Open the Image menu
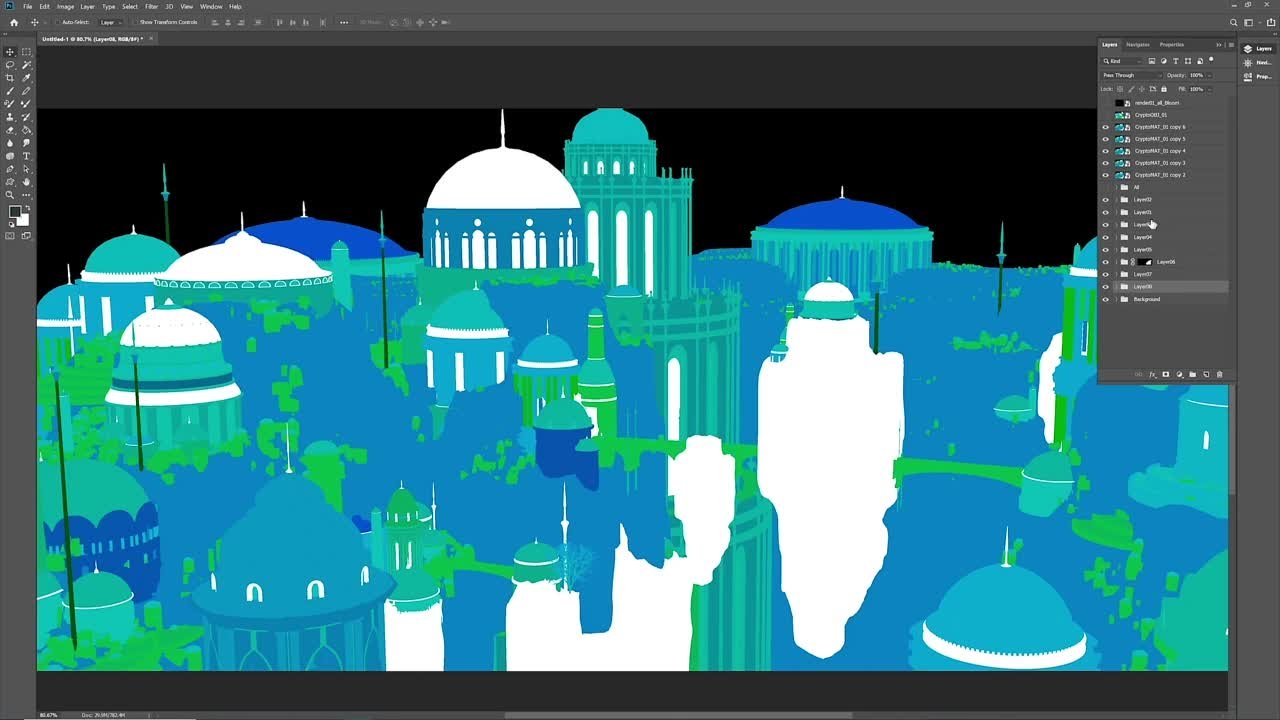Viewport: 1280px width, 720px height. coord(65,6)
